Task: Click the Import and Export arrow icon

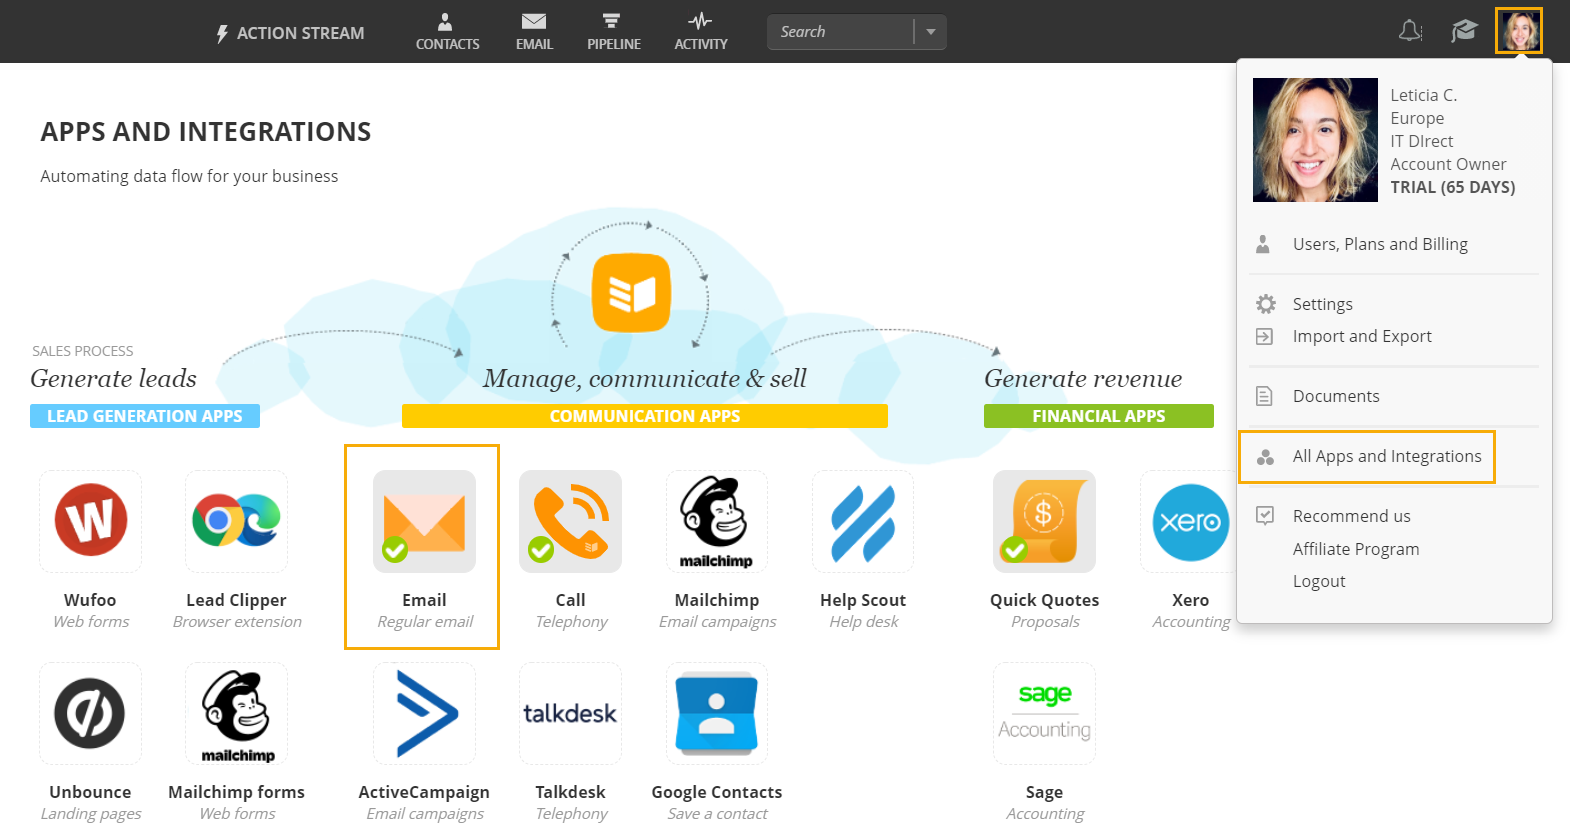Action: click(x=1265, y=336)
